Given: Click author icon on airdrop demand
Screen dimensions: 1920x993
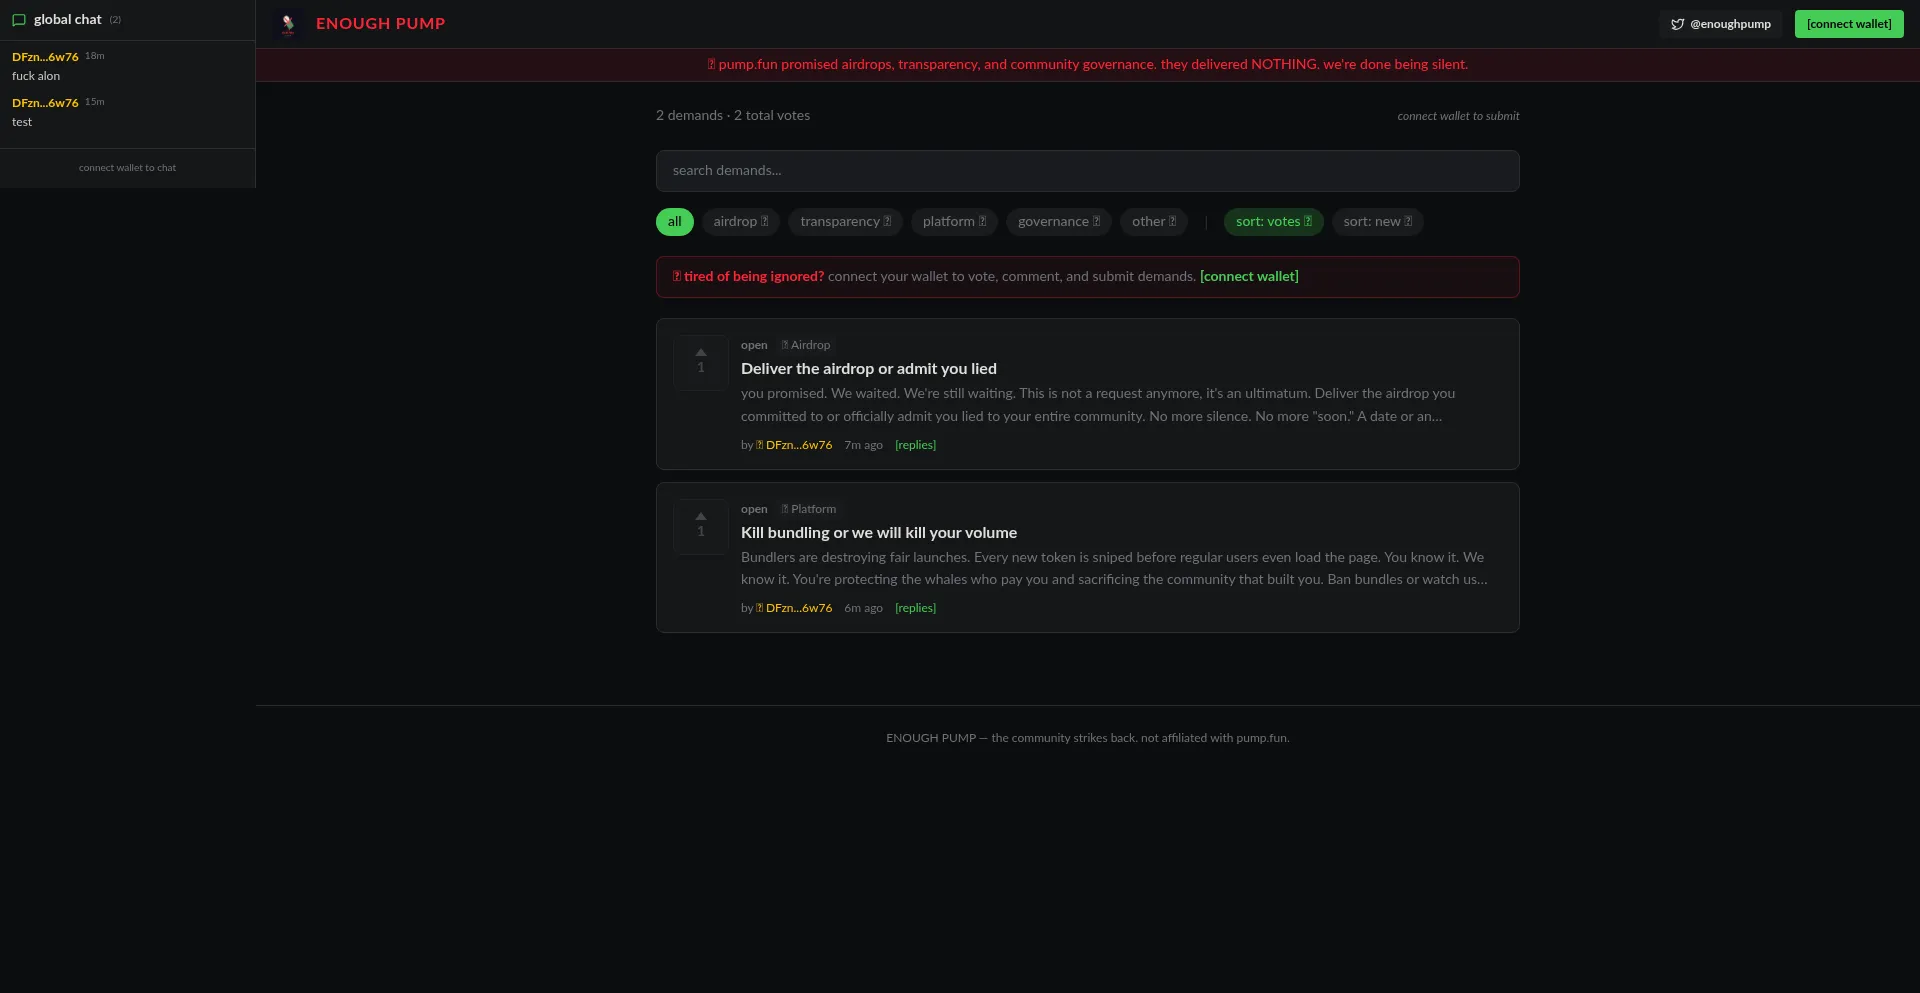Looking at the screenshot, I should pyautogui.click(x=760, y=445).
